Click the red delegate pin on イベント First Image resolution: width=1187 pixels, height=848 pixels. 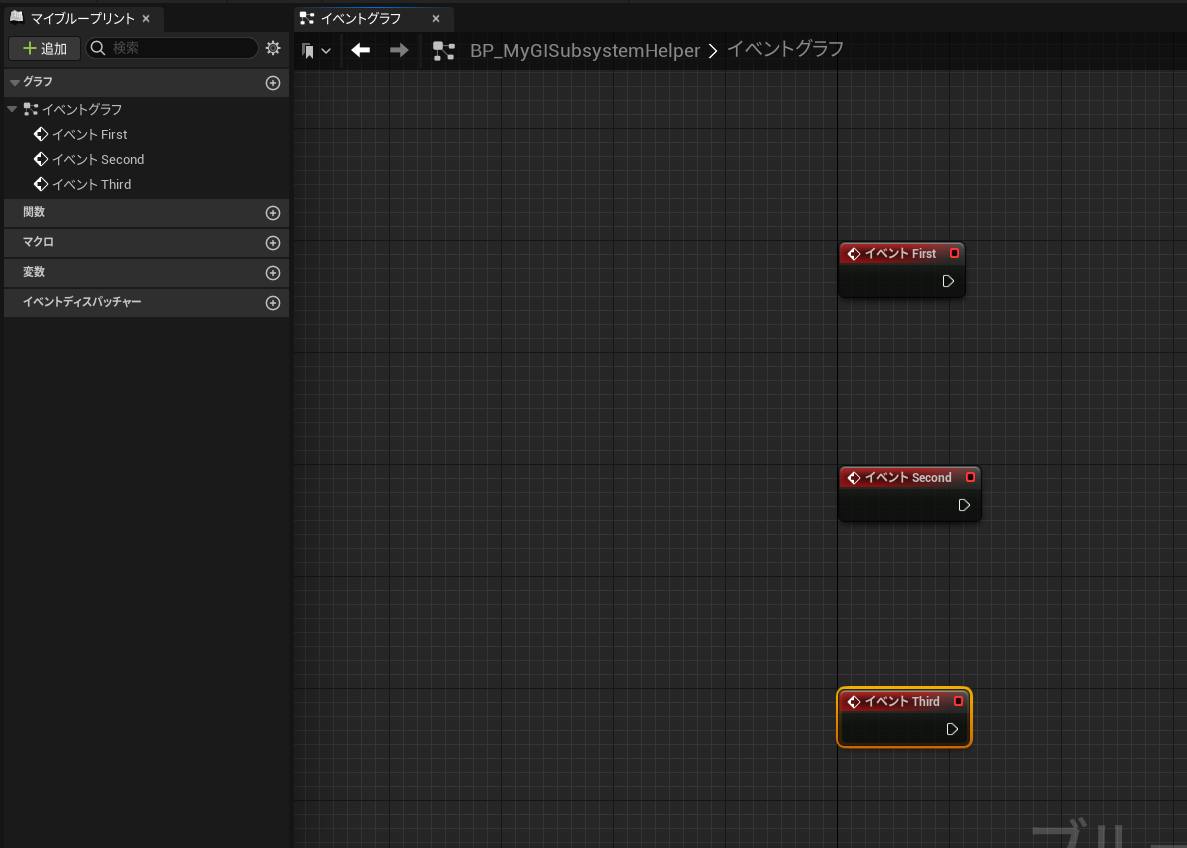[954, 253]
